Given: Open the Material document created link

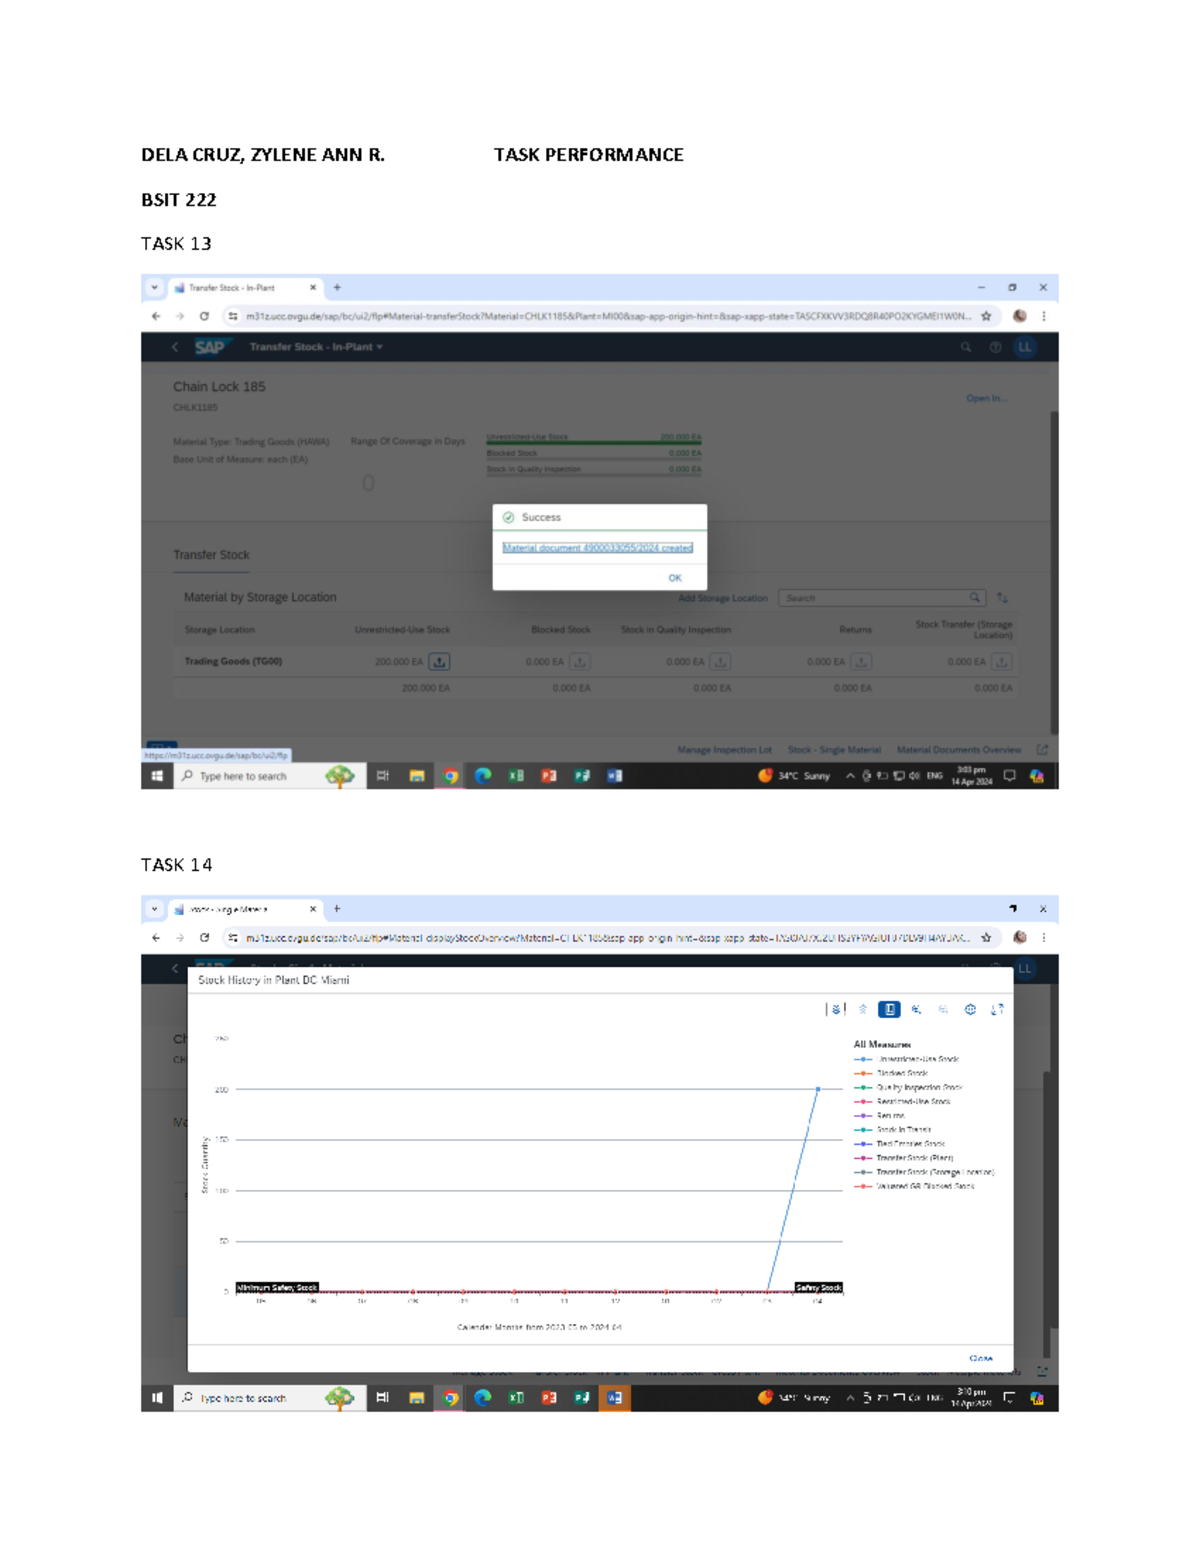Looking at the screenshot, I should pos(597,548).
